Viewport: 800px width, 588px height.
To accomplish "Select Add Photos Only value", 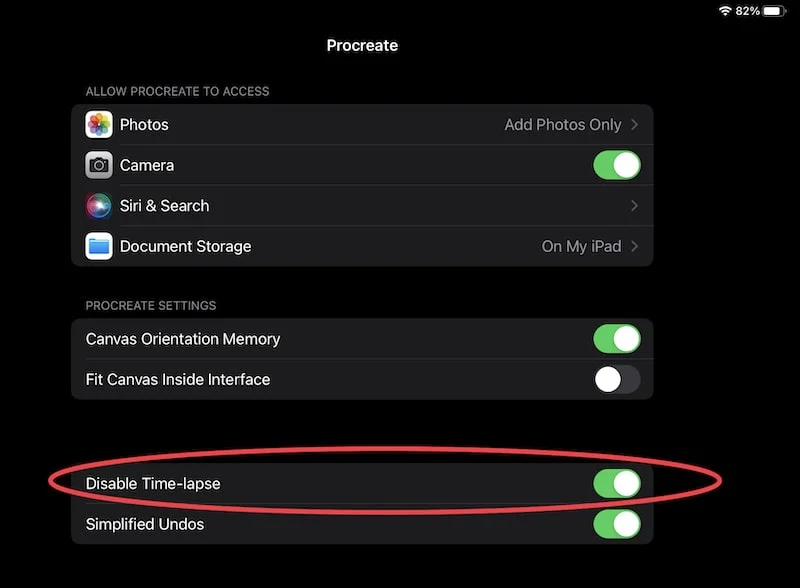I will click(x=563, y=125).
